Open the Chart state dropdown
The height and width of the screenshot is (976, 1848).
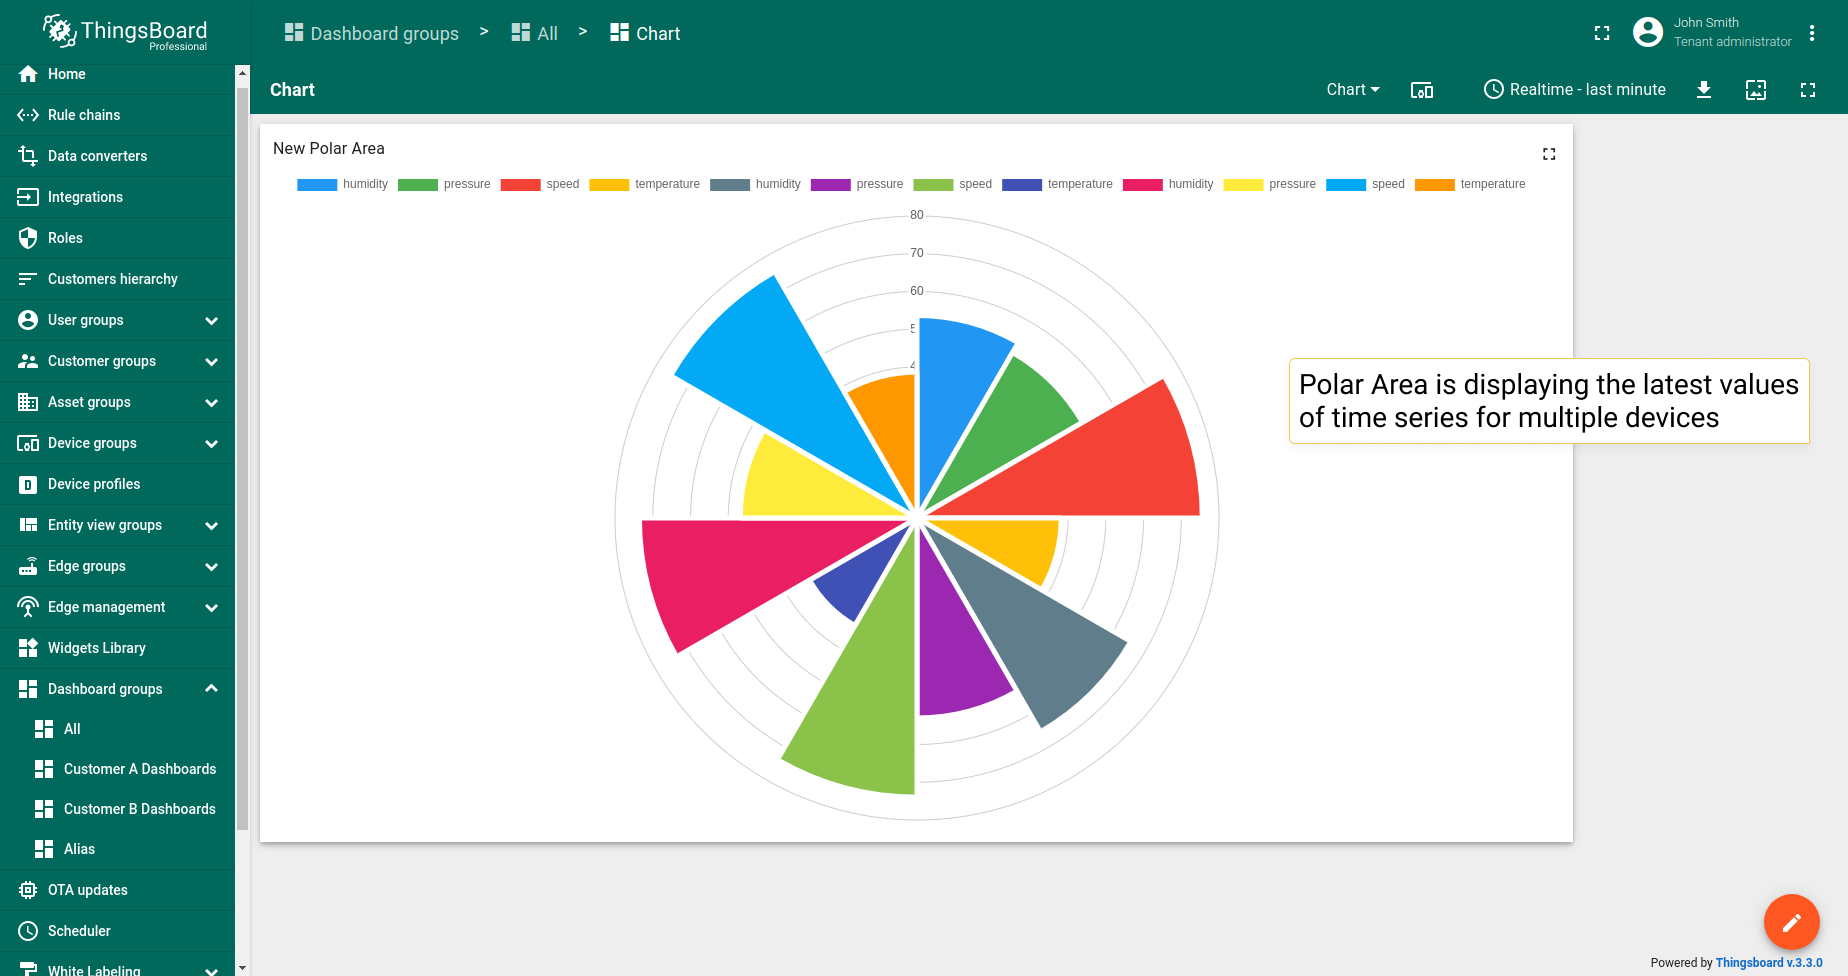coord(1353,90)
